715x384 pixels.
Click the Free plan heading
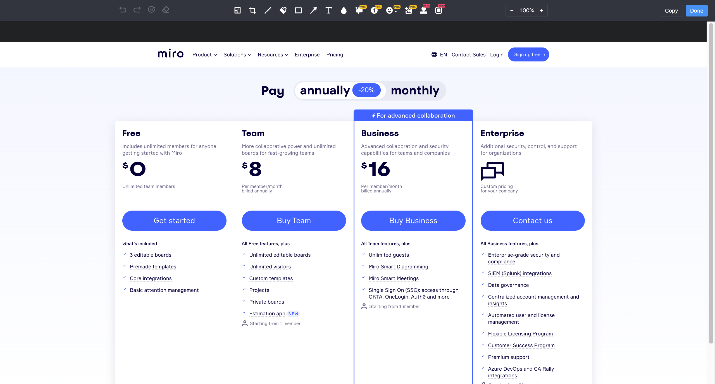click(131, 133)
